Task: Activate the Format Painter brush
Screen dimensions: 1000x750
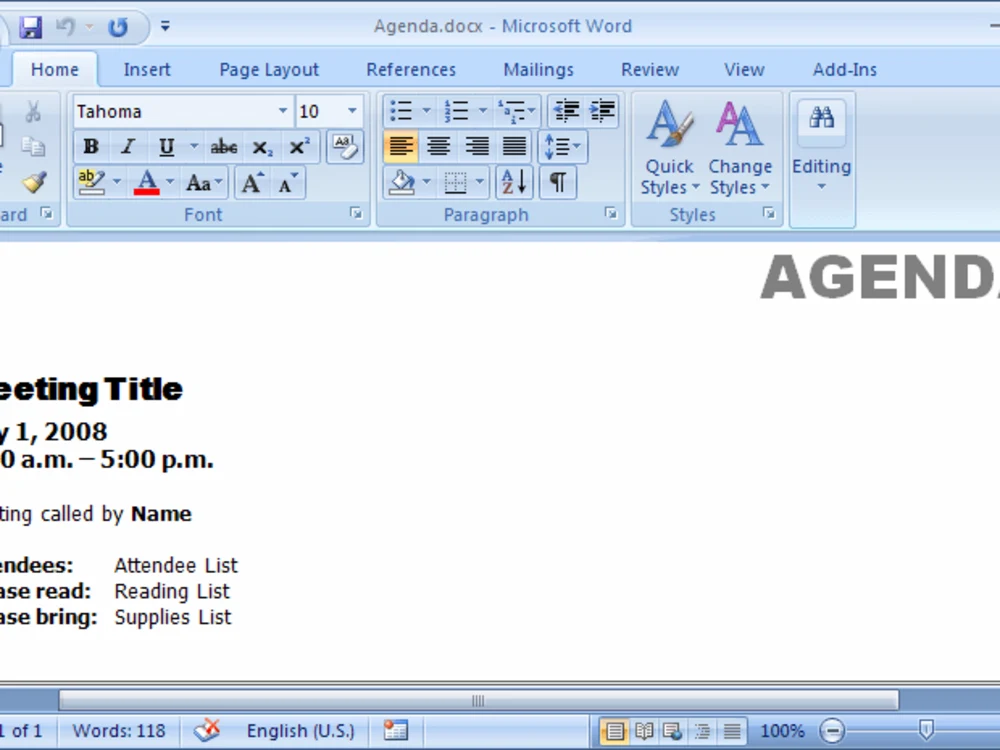Action: point(34,182)
